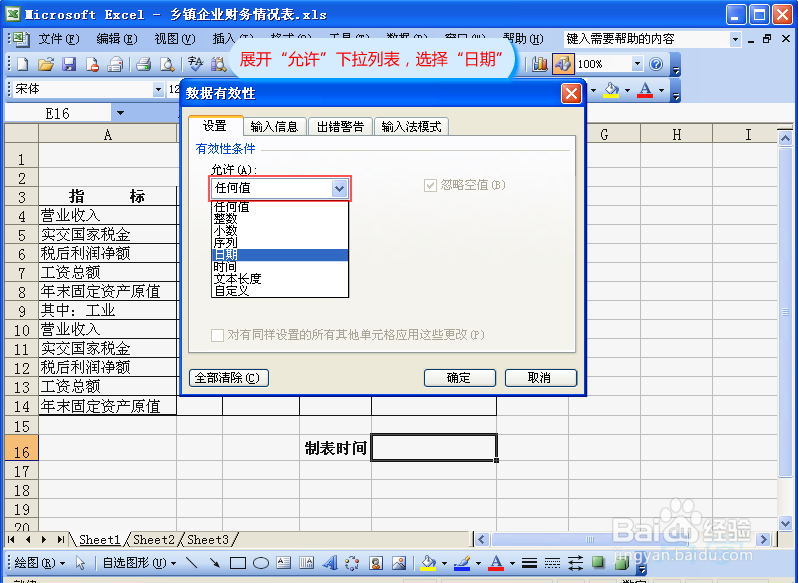Select 整数 in the allow list
The image size is (798, 583).
[280, 219]
